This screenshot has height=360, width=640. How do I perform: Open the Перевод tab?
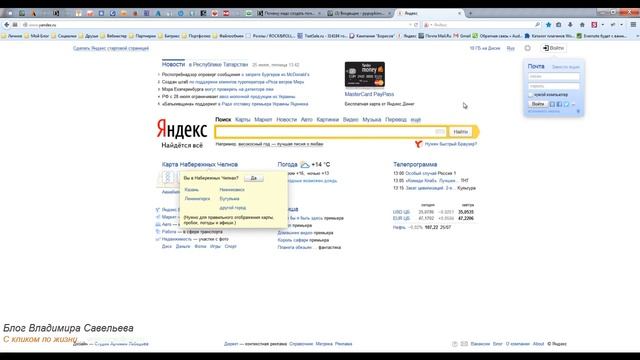(x=396, y=120)
